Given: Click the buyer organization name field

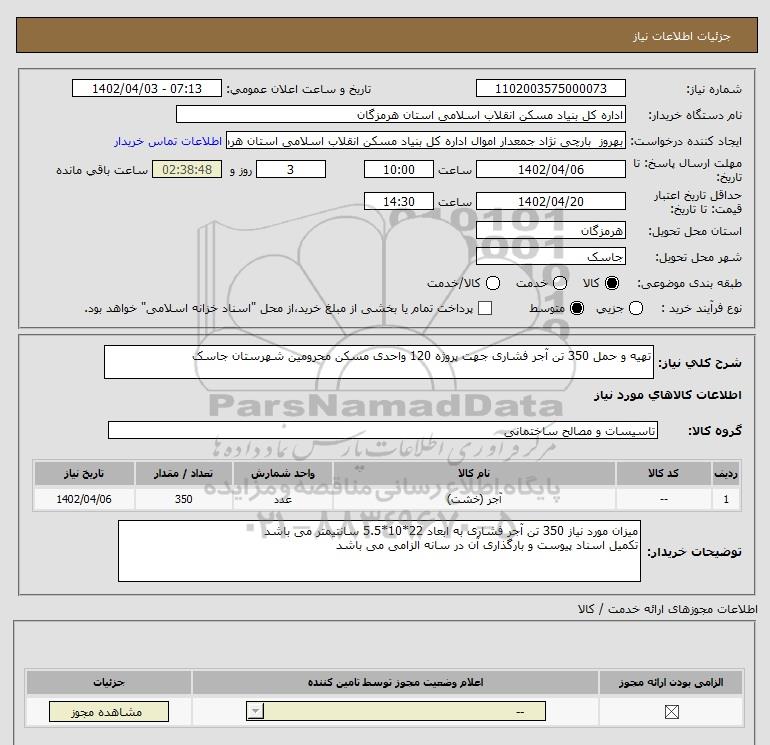Looking at the screenshot, I should pos(401,115).
